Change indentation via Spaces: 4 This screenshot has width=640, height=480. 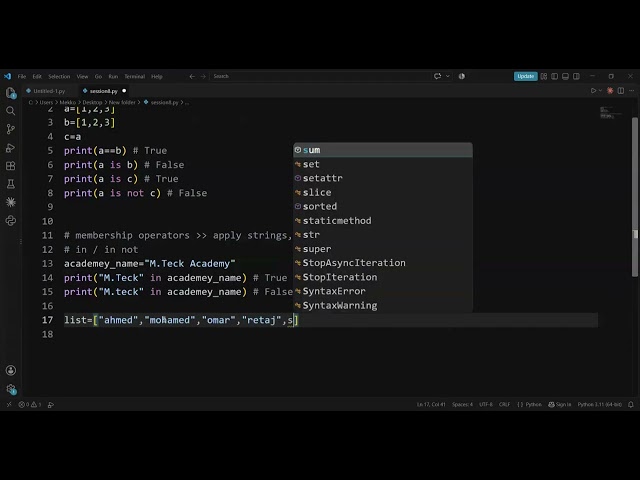(x=462, y=404)
